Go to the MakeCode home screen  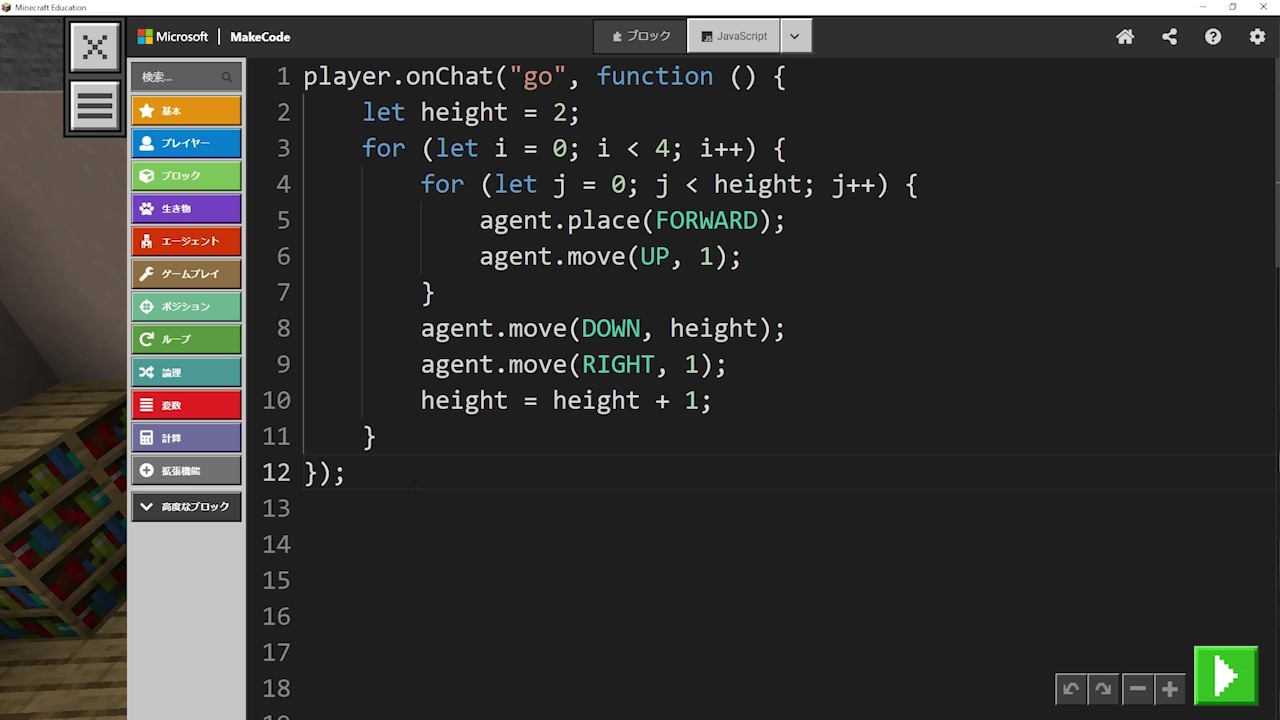[x=1125, y=37]
